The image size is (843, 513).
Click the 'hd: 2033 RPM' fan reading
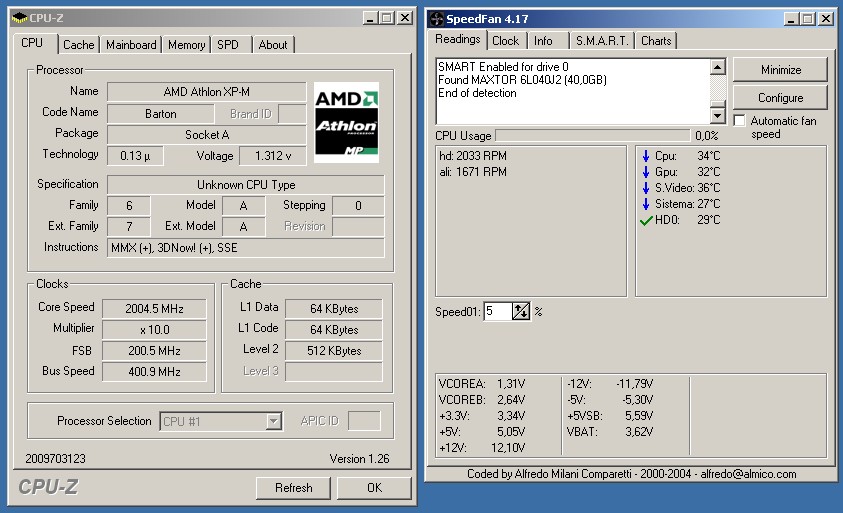(x=473, y=156)
